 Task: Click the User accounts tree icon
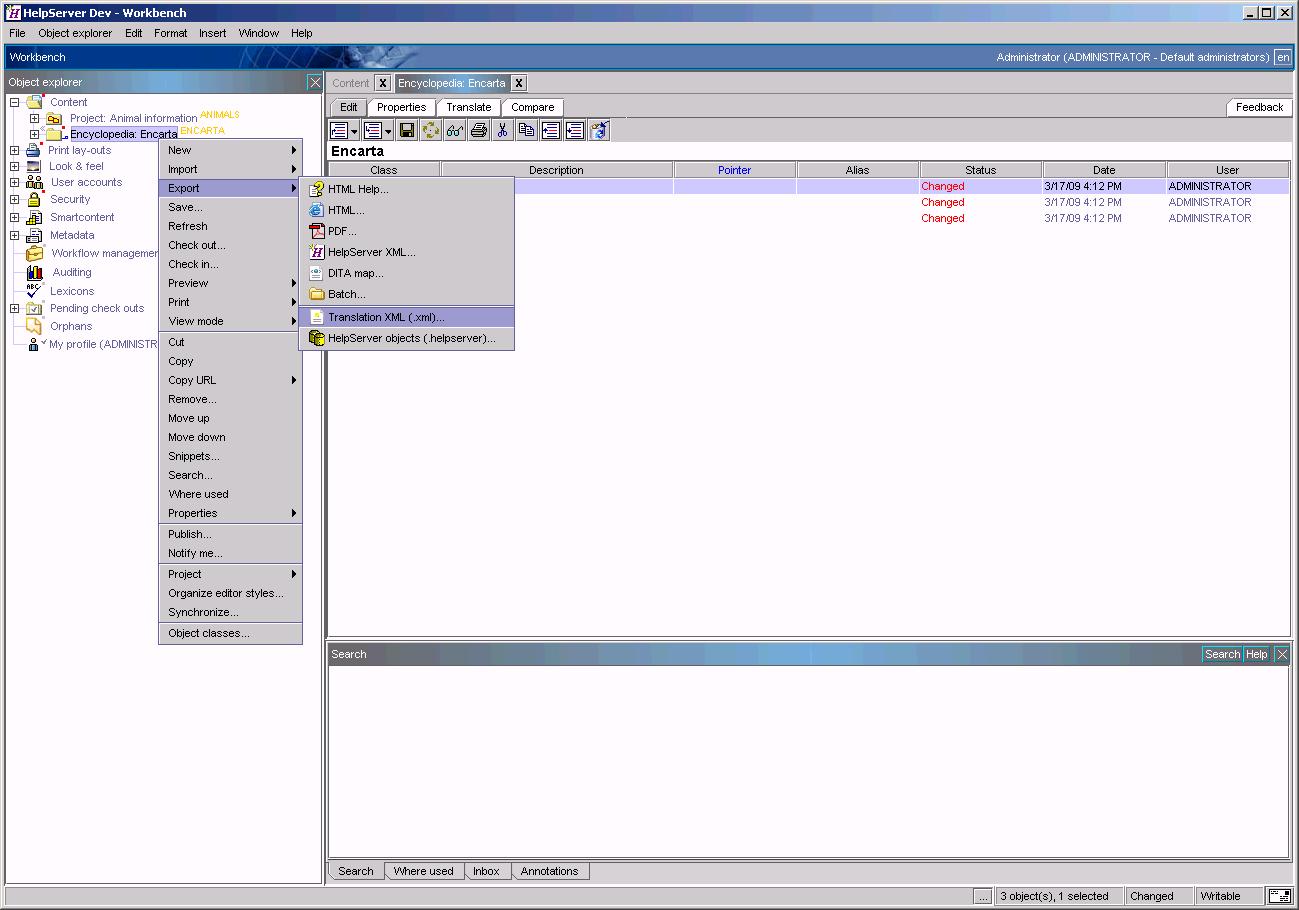[x=34, y=182]
